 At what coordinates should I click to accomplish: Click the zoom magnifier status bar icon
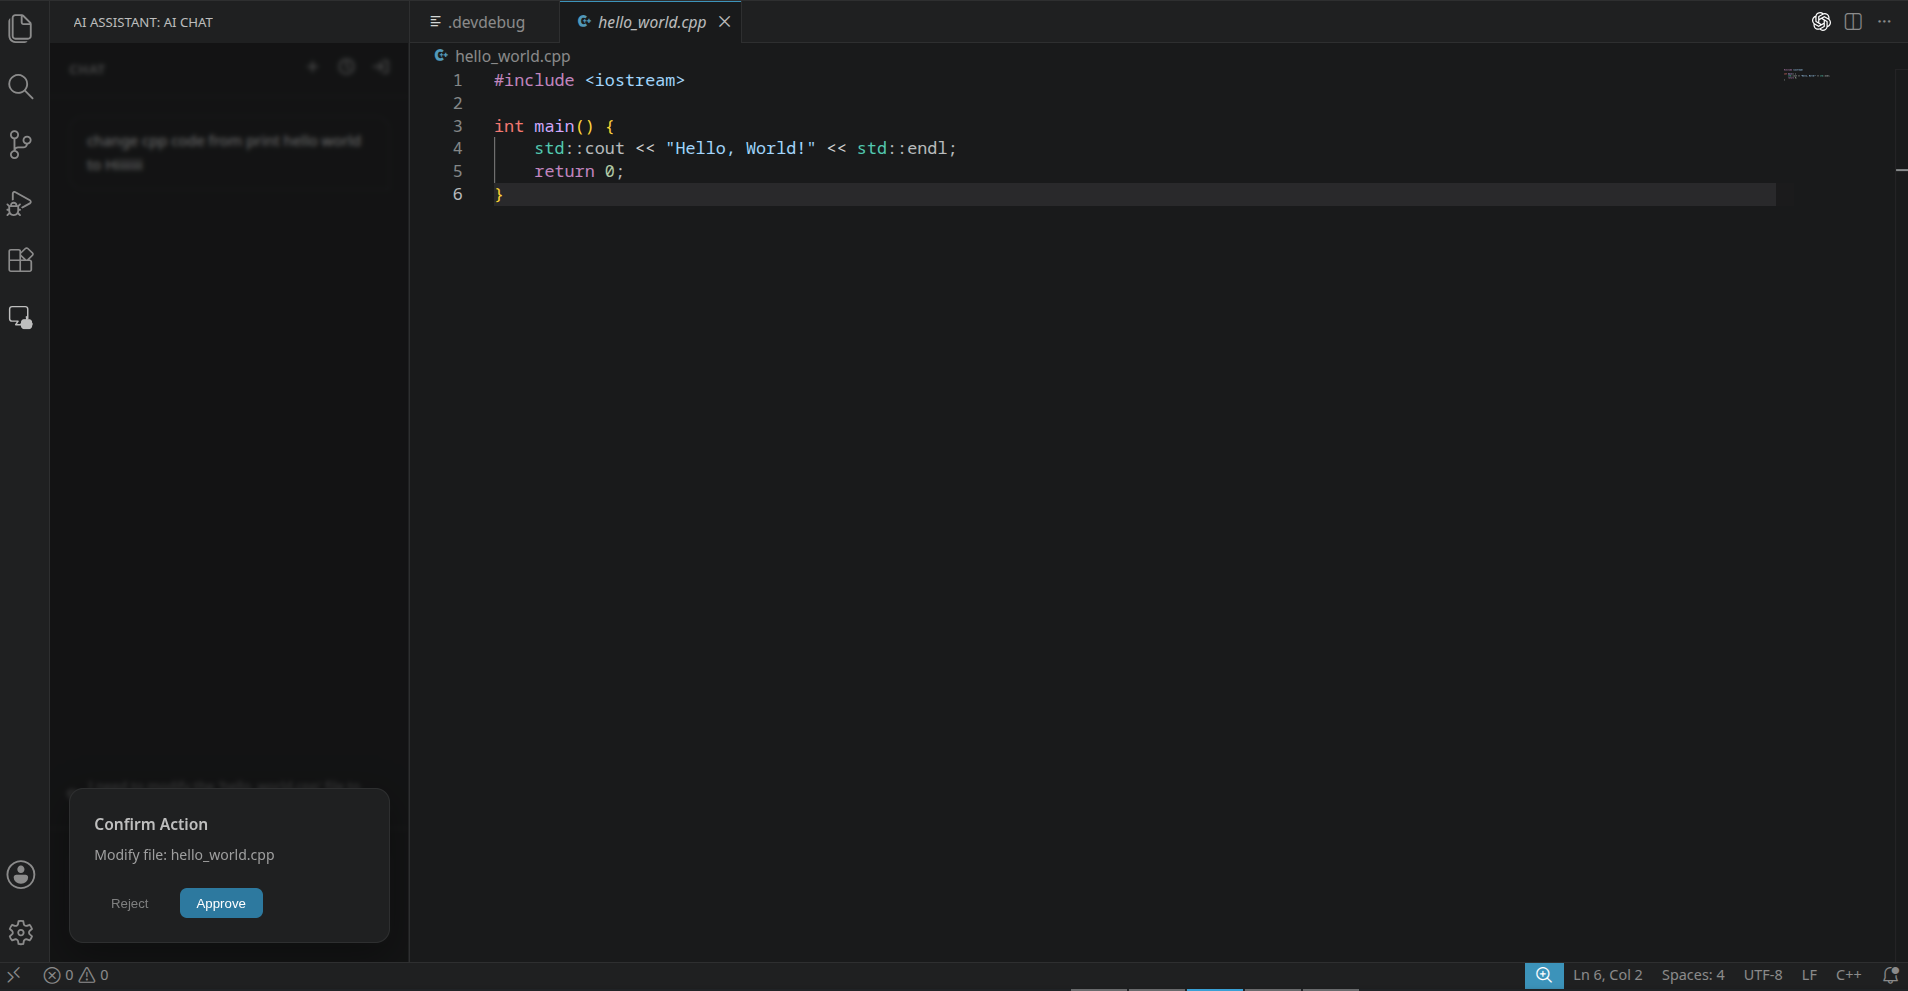[1544, 975]
